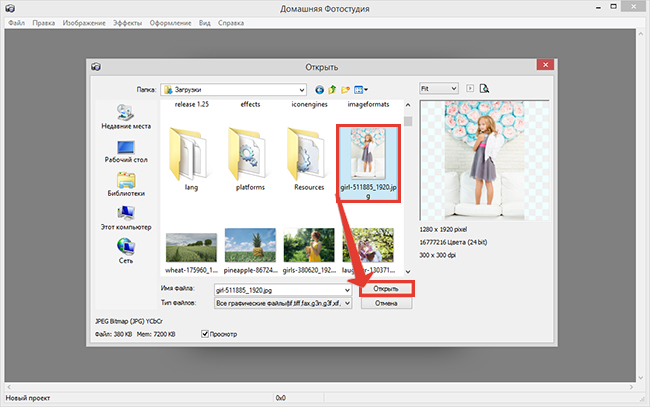
Task: Expand the Имя файла dropdown arrow
Action: (x=347, y=290)
